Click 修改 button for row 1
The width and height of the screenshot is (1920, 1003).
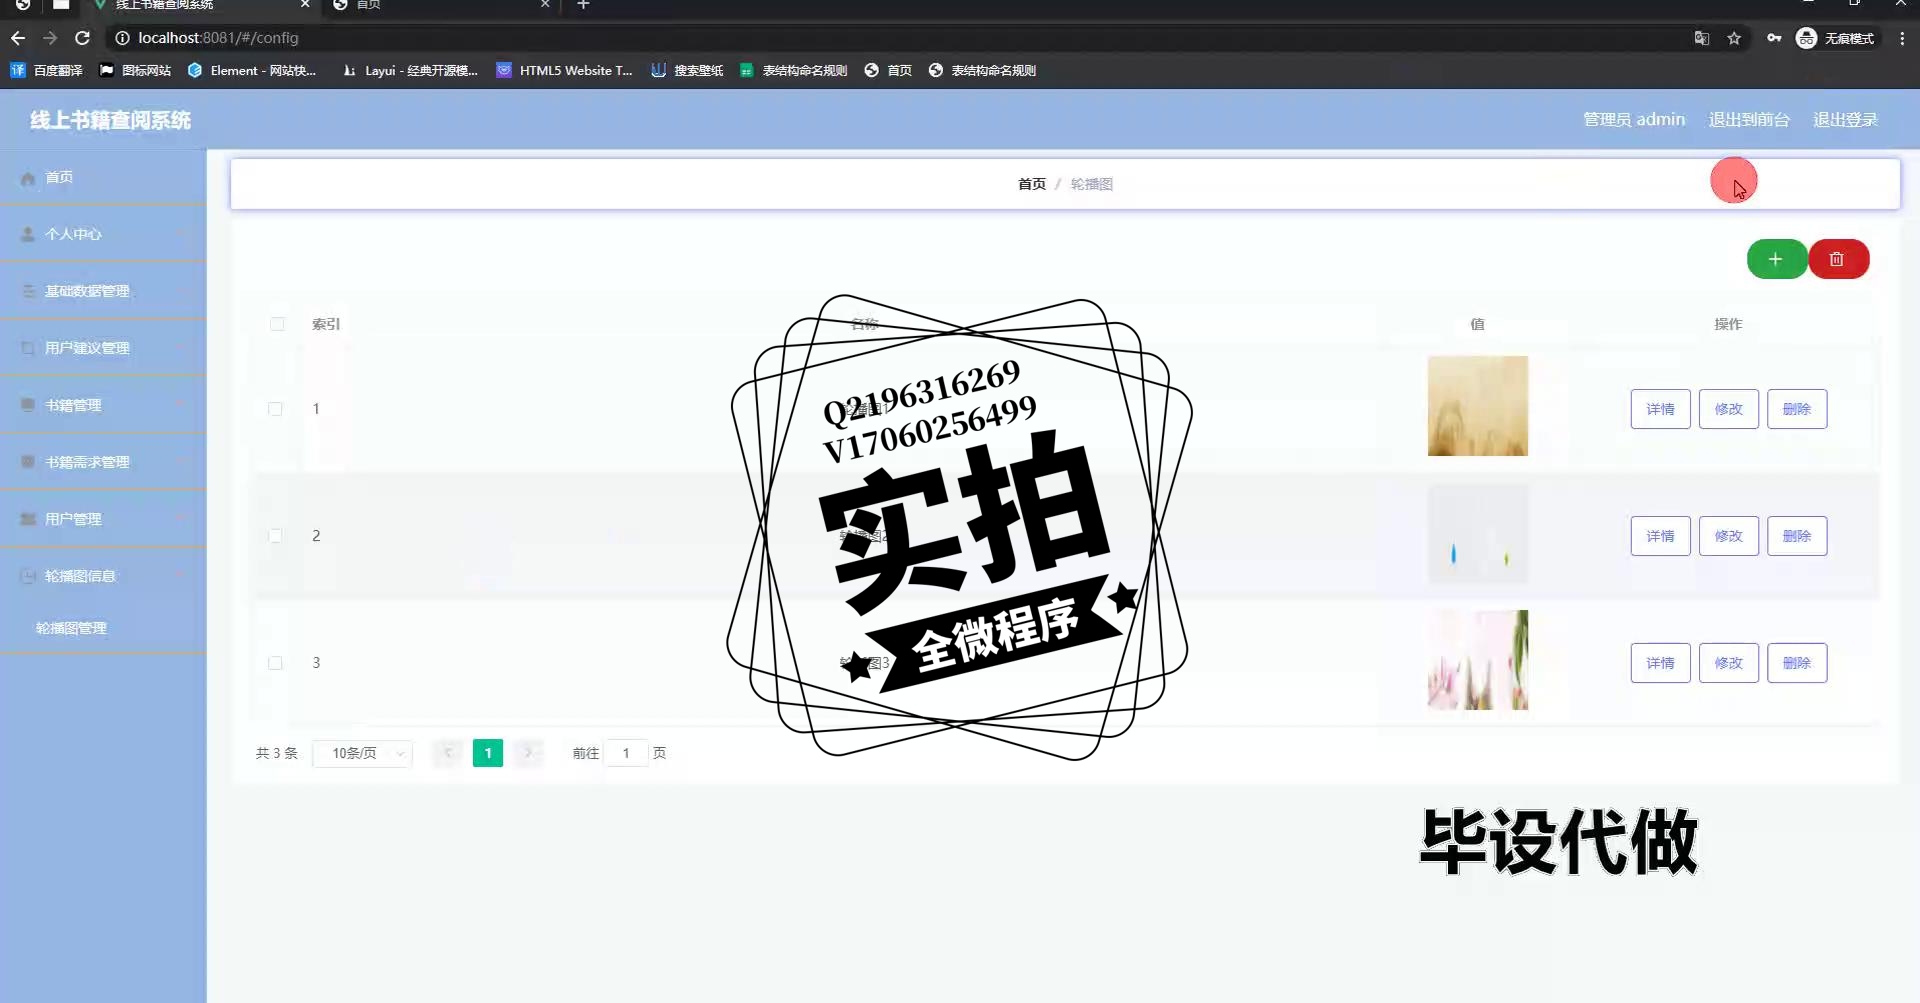(x=1728, y=409)
